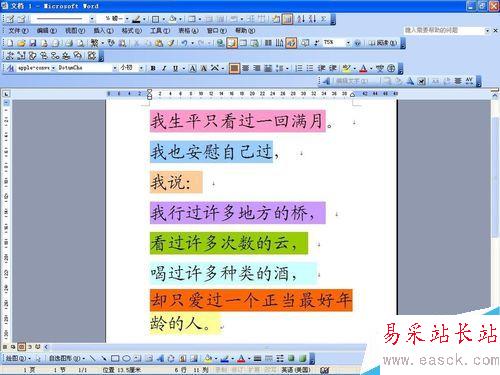
Task: Open the 绘图 Draw menu button
Action: pos(18,359)
